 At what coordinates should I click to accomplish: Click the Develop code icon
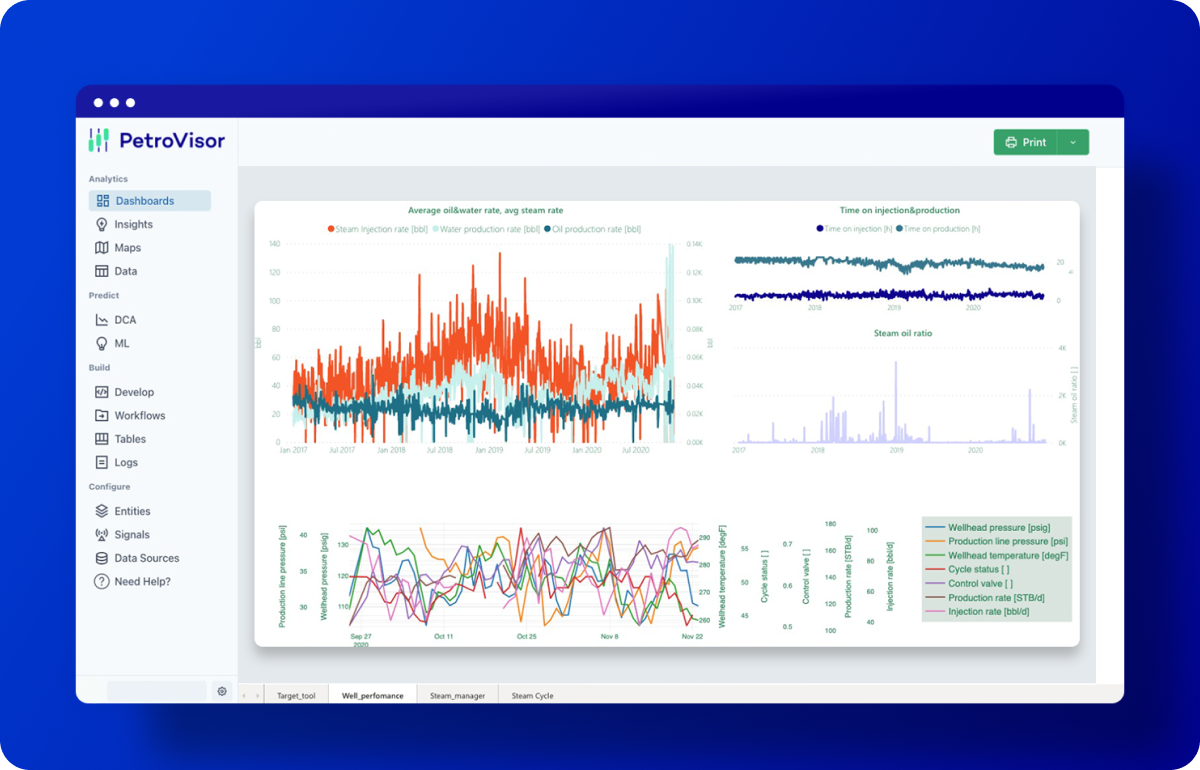102,392
